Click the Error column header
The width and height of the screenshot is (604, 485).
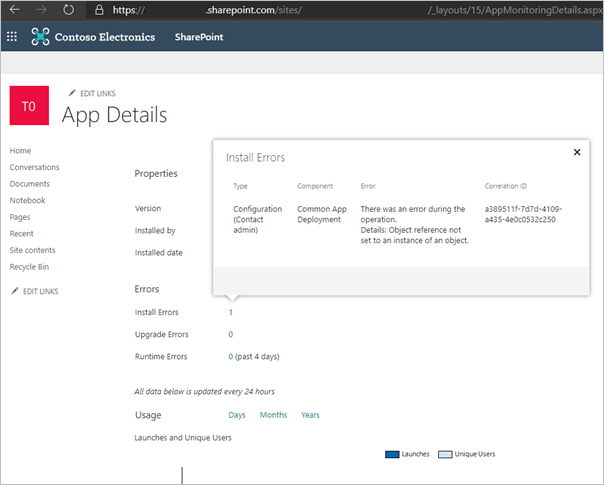pos(368,186)
